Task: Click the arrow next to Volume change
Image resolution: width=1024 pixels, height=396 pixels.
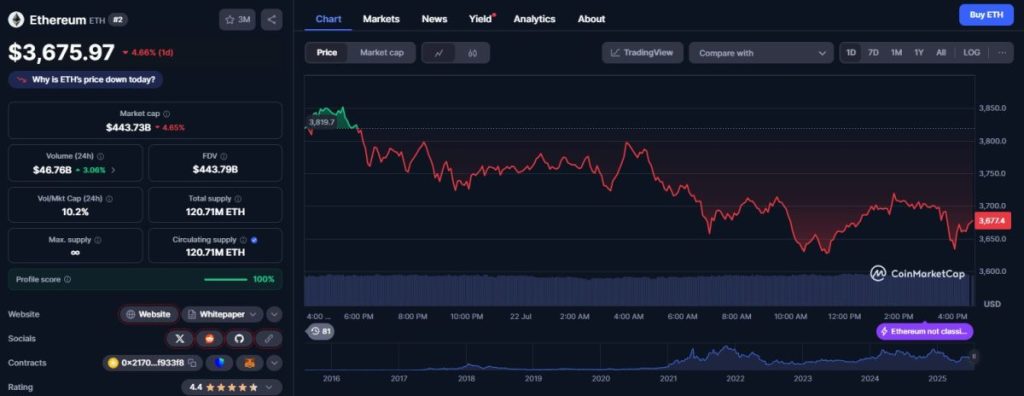Action: 113,170
